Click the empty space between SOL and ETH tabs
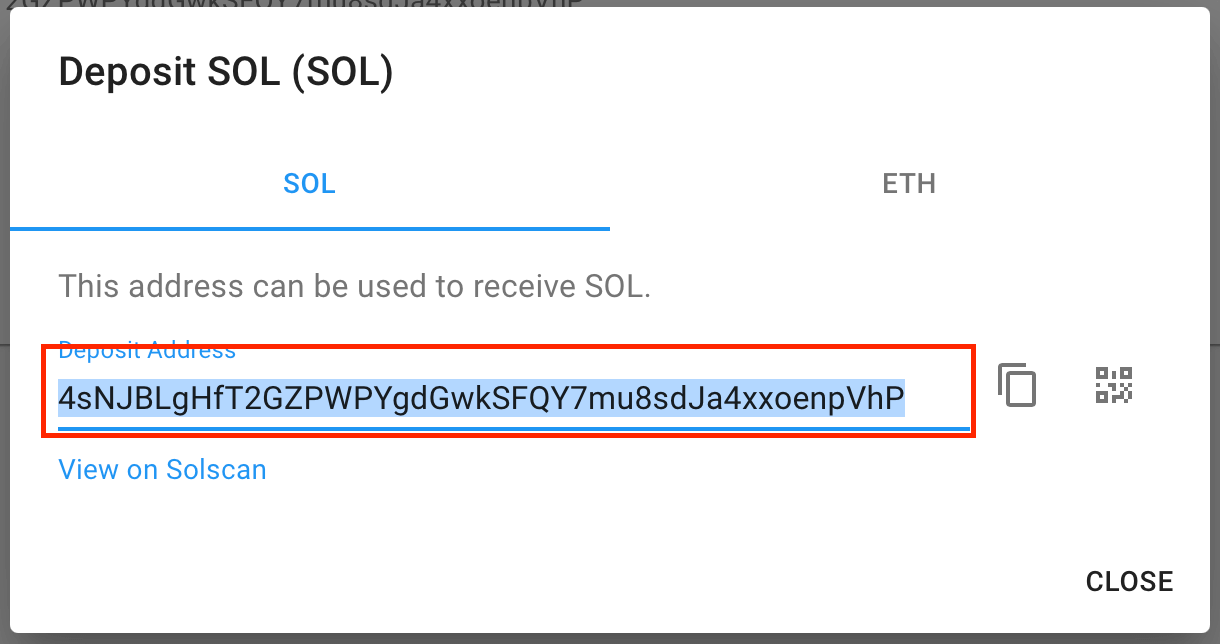Image resolution: width=1220 pixels, height=644 pixels. point(610,184)
